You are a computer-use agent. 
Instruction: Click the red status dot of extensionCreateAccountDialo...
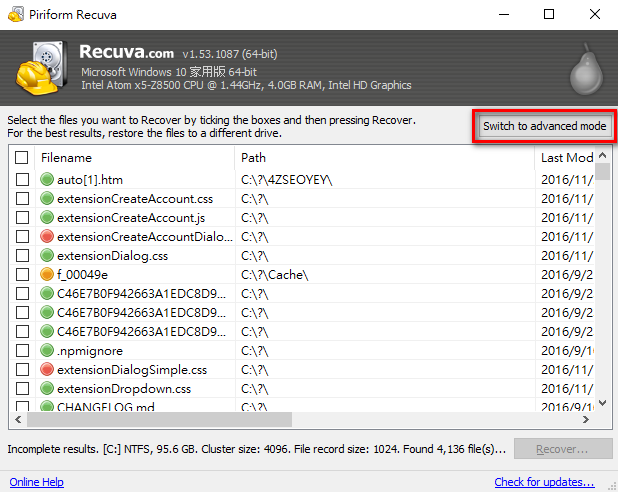tap(47, 237)
